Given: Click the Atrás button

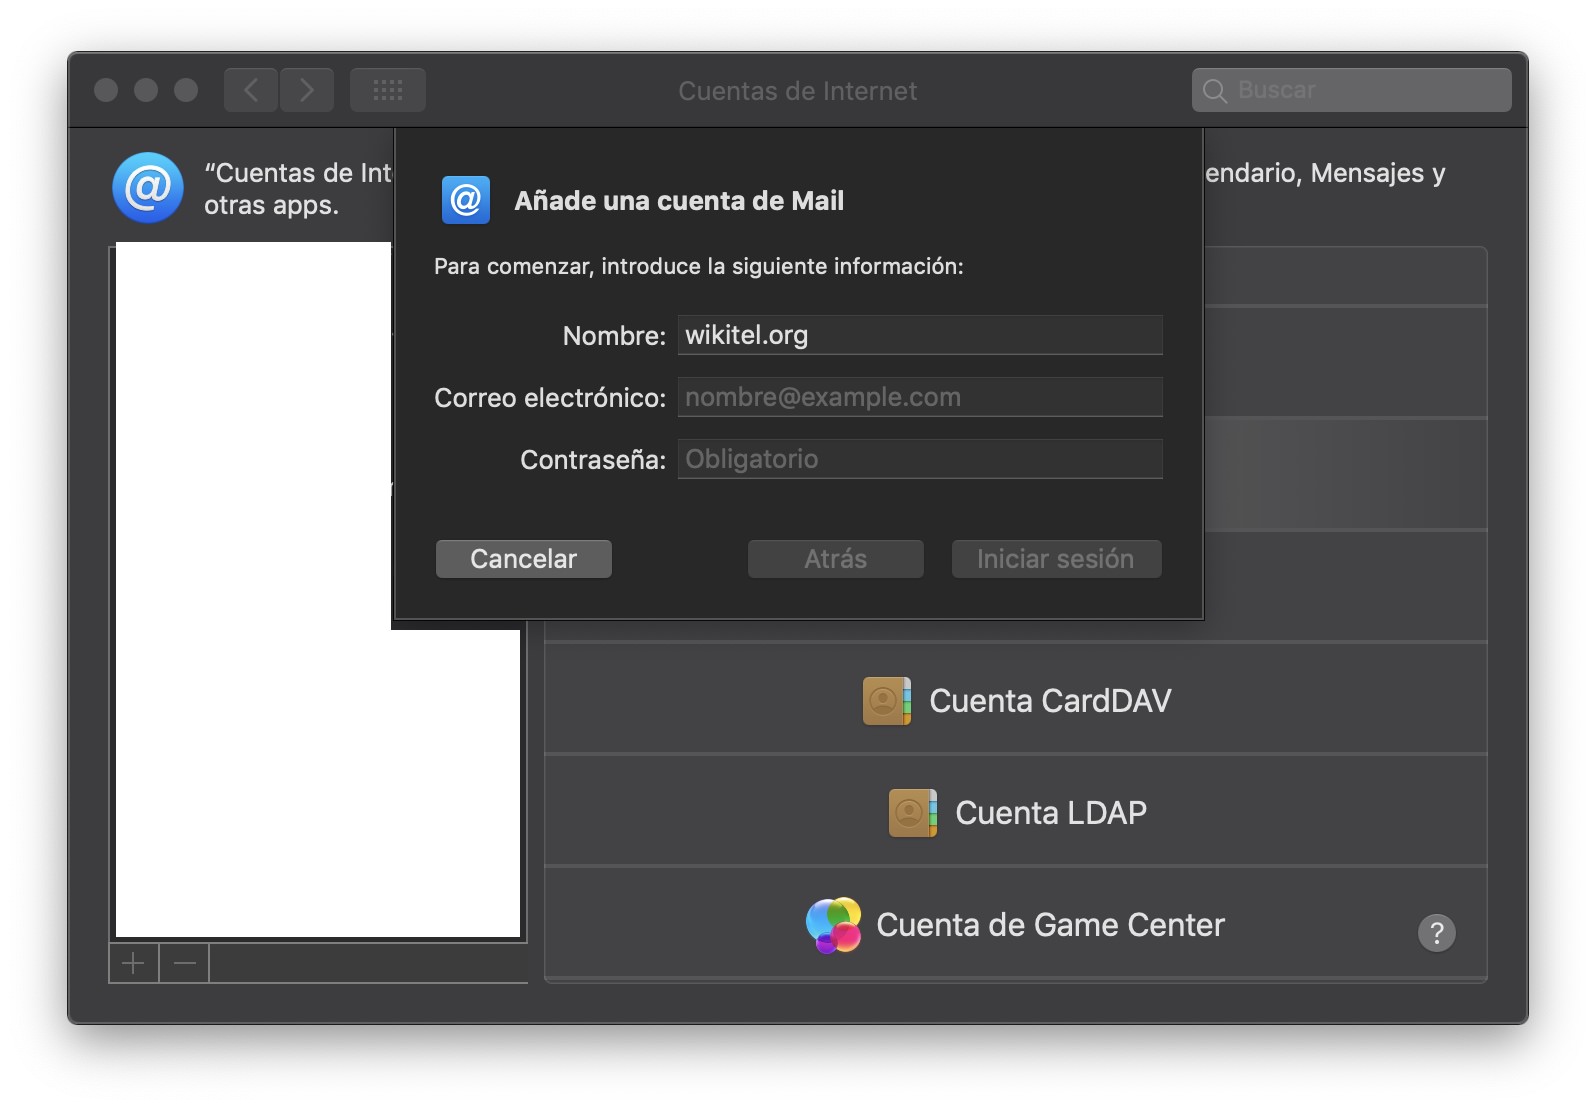Looking at the screenshot, I should pyautogui.click(x=836, y=559).
